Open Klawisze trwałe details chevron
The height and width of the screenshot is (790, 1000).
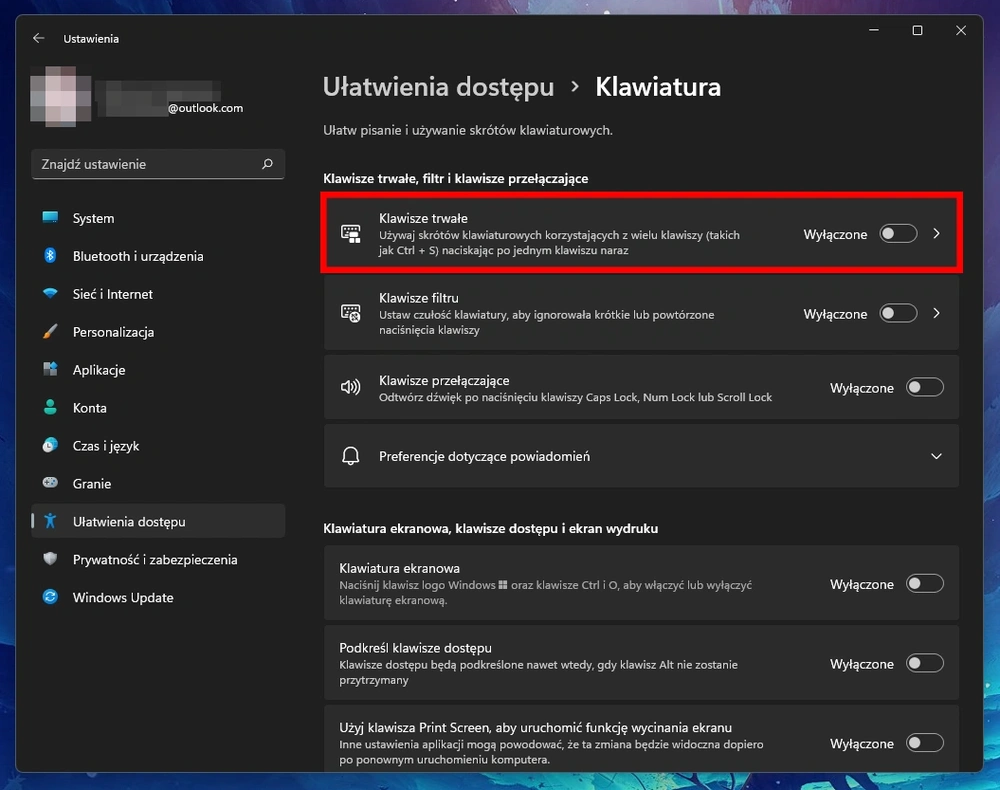[x=936, y=234]
